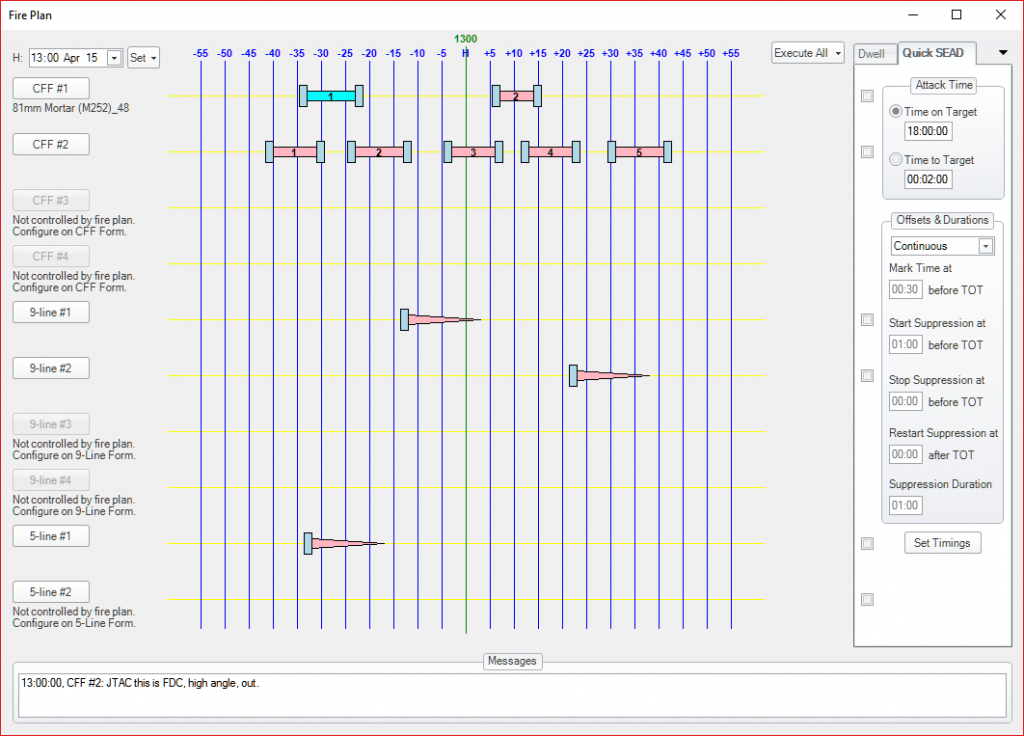
Task: Switch to the Dwell tab
Action: coord(873,53)
